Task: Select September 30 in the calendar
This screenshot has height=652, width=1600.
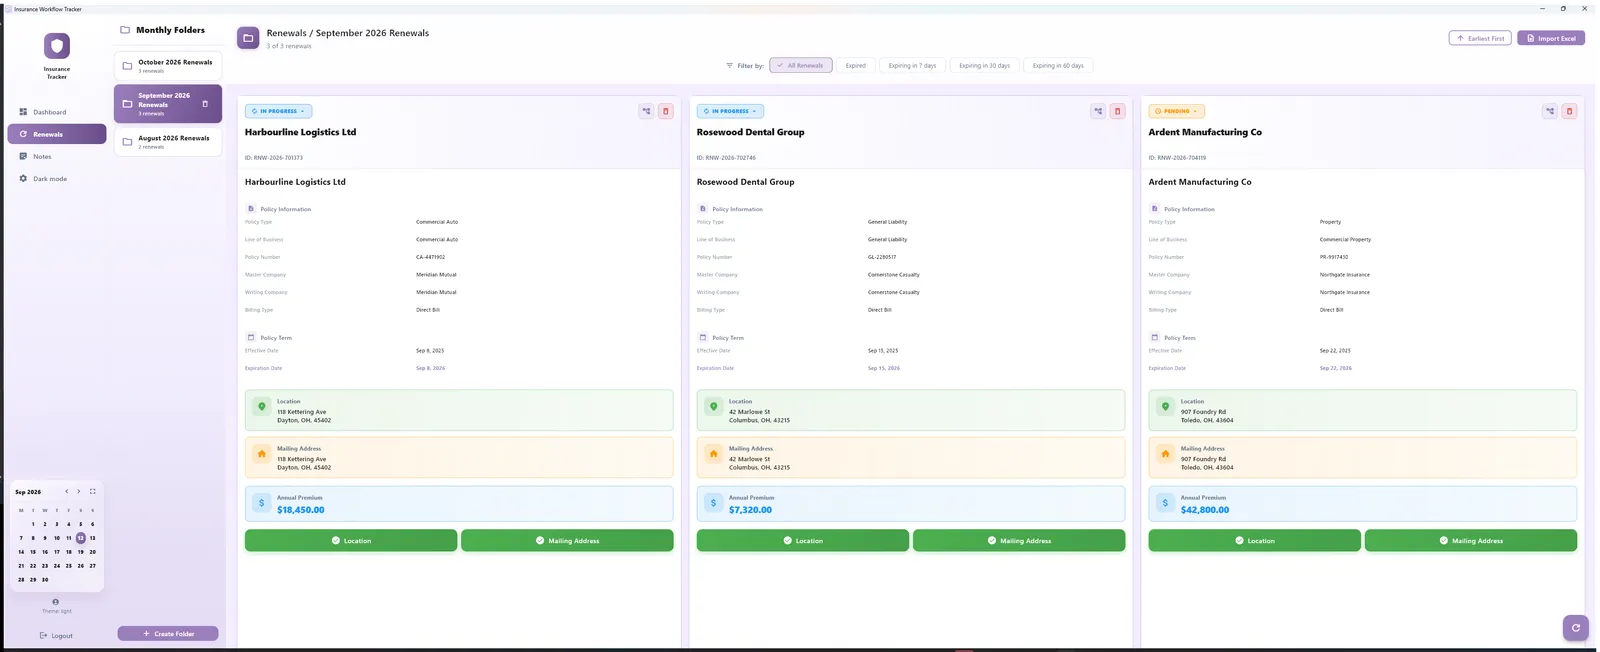Action: (x=45, y=580)
